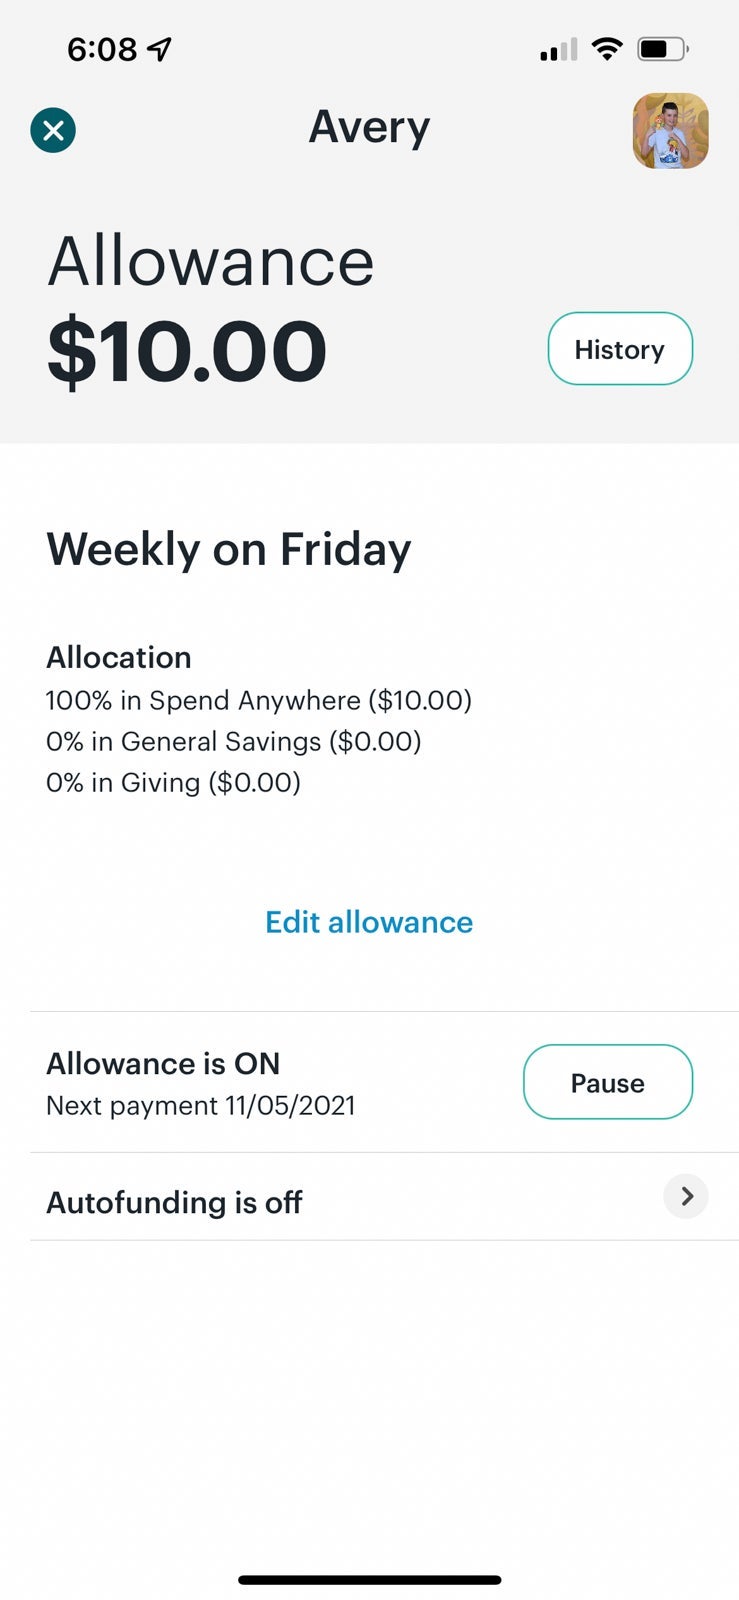Close the Avery allowance screen
Viewport: 739px width, 1600px height.
click(53, 130)
